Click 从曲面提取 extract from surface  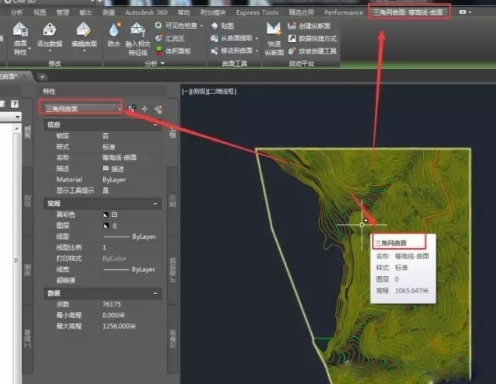coord(232,39)
